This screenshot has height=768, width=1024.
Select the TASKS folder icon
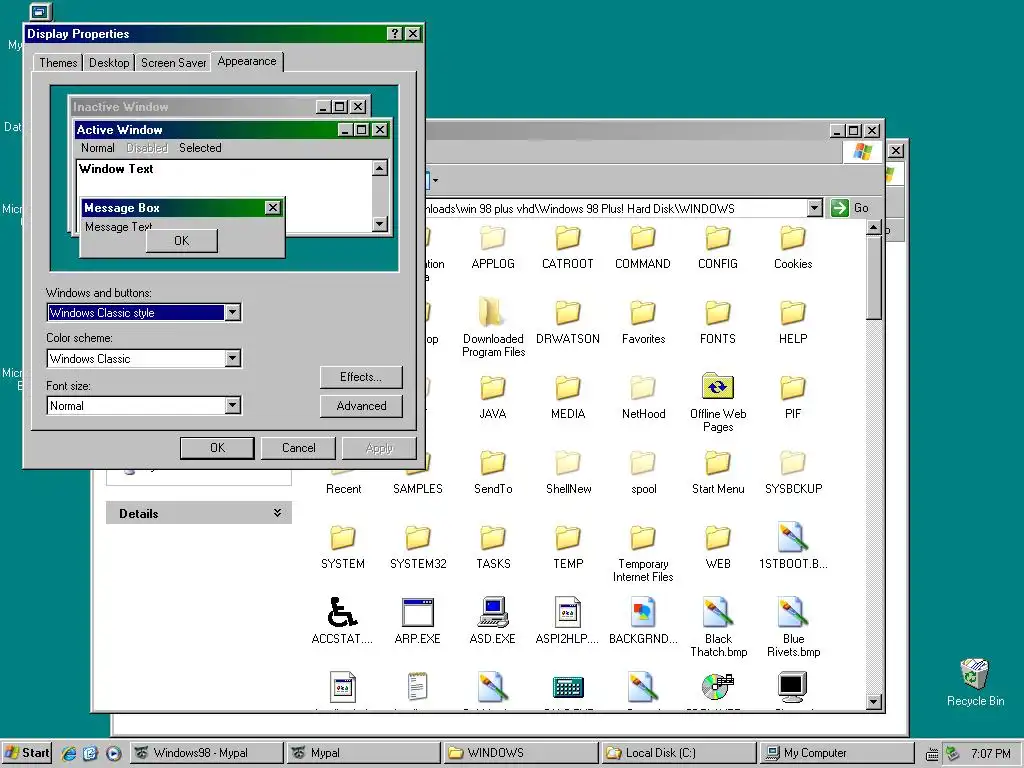pyautogui.click(x=492, y=539)
